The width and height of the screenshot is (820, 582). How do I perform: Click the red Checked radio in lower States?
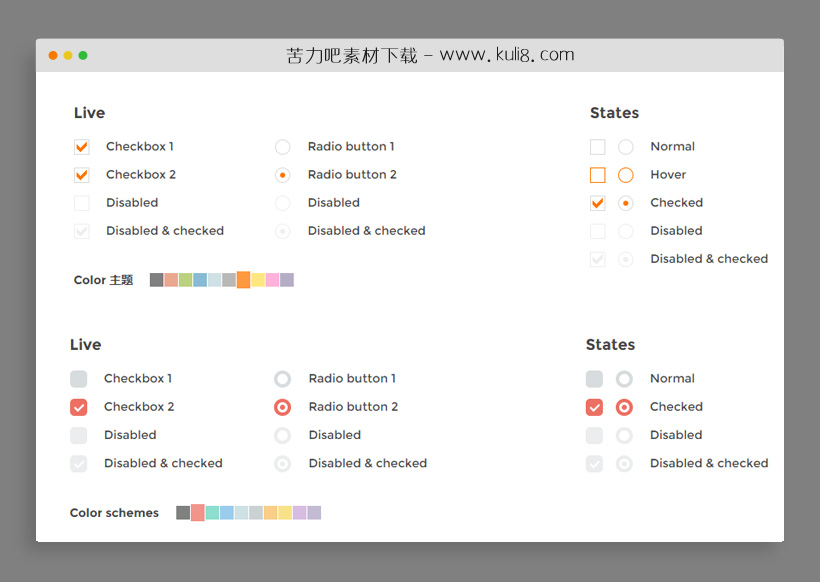click(x=625, y=407)
